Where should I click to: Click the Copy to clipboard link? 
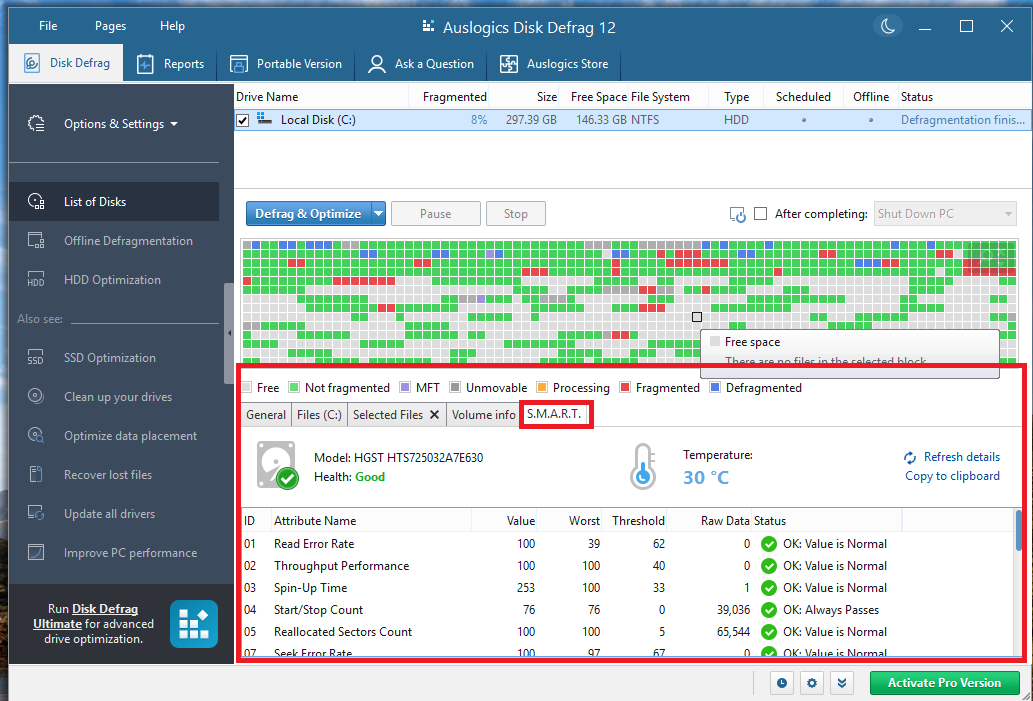(952, 476)
